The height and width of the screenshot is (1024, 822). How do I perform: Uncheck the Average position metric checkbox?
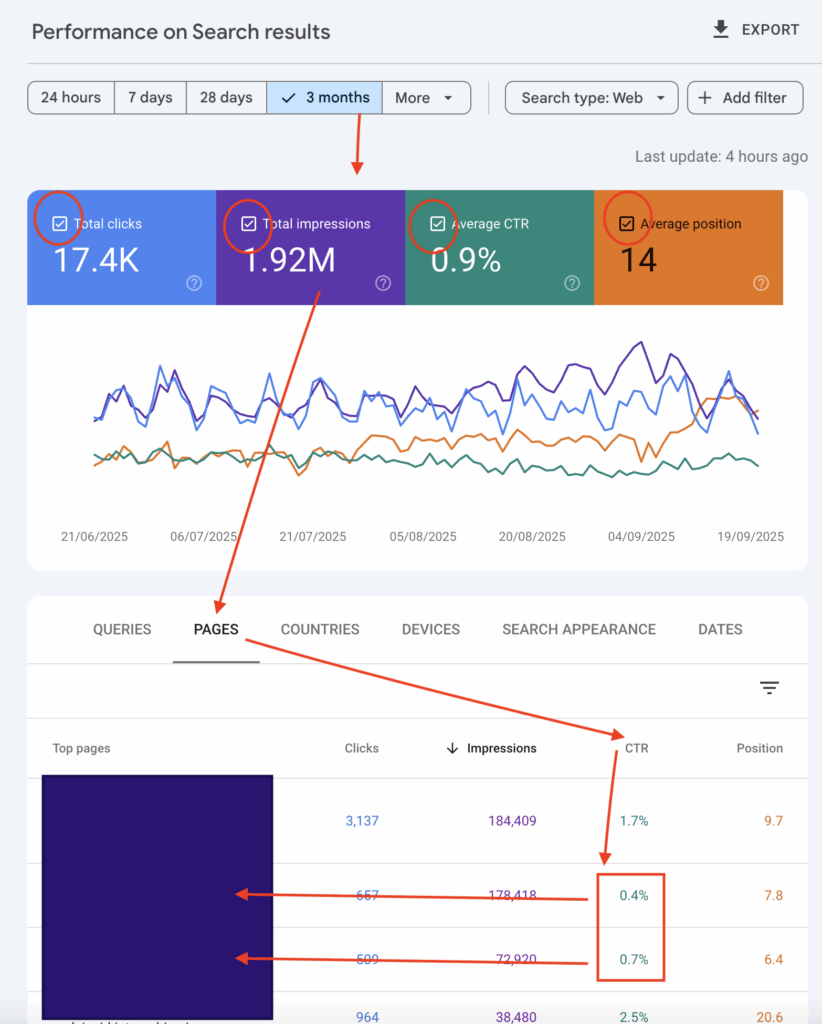point(627,223)
